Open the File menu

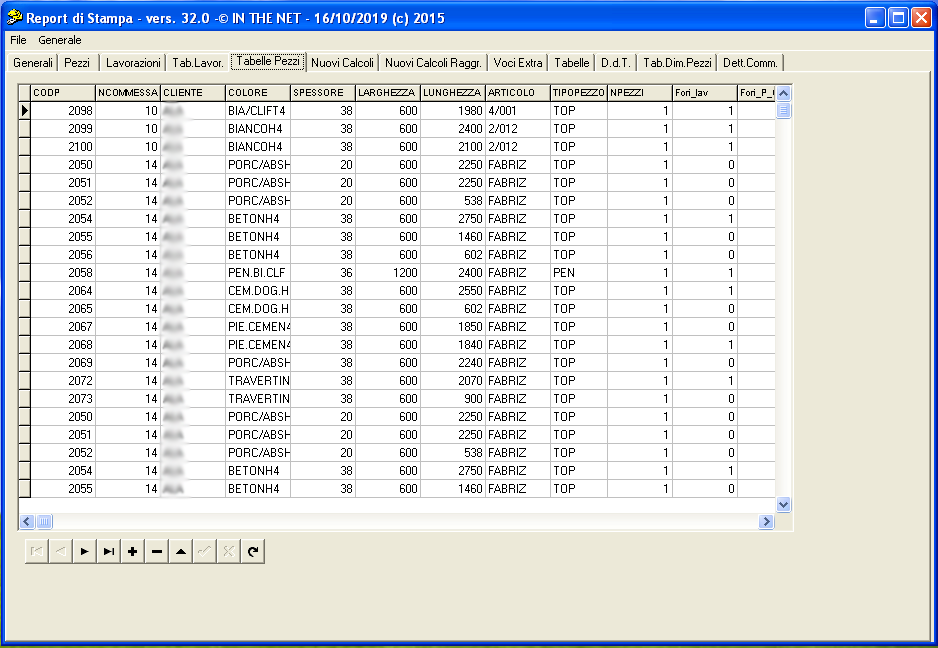18,40
